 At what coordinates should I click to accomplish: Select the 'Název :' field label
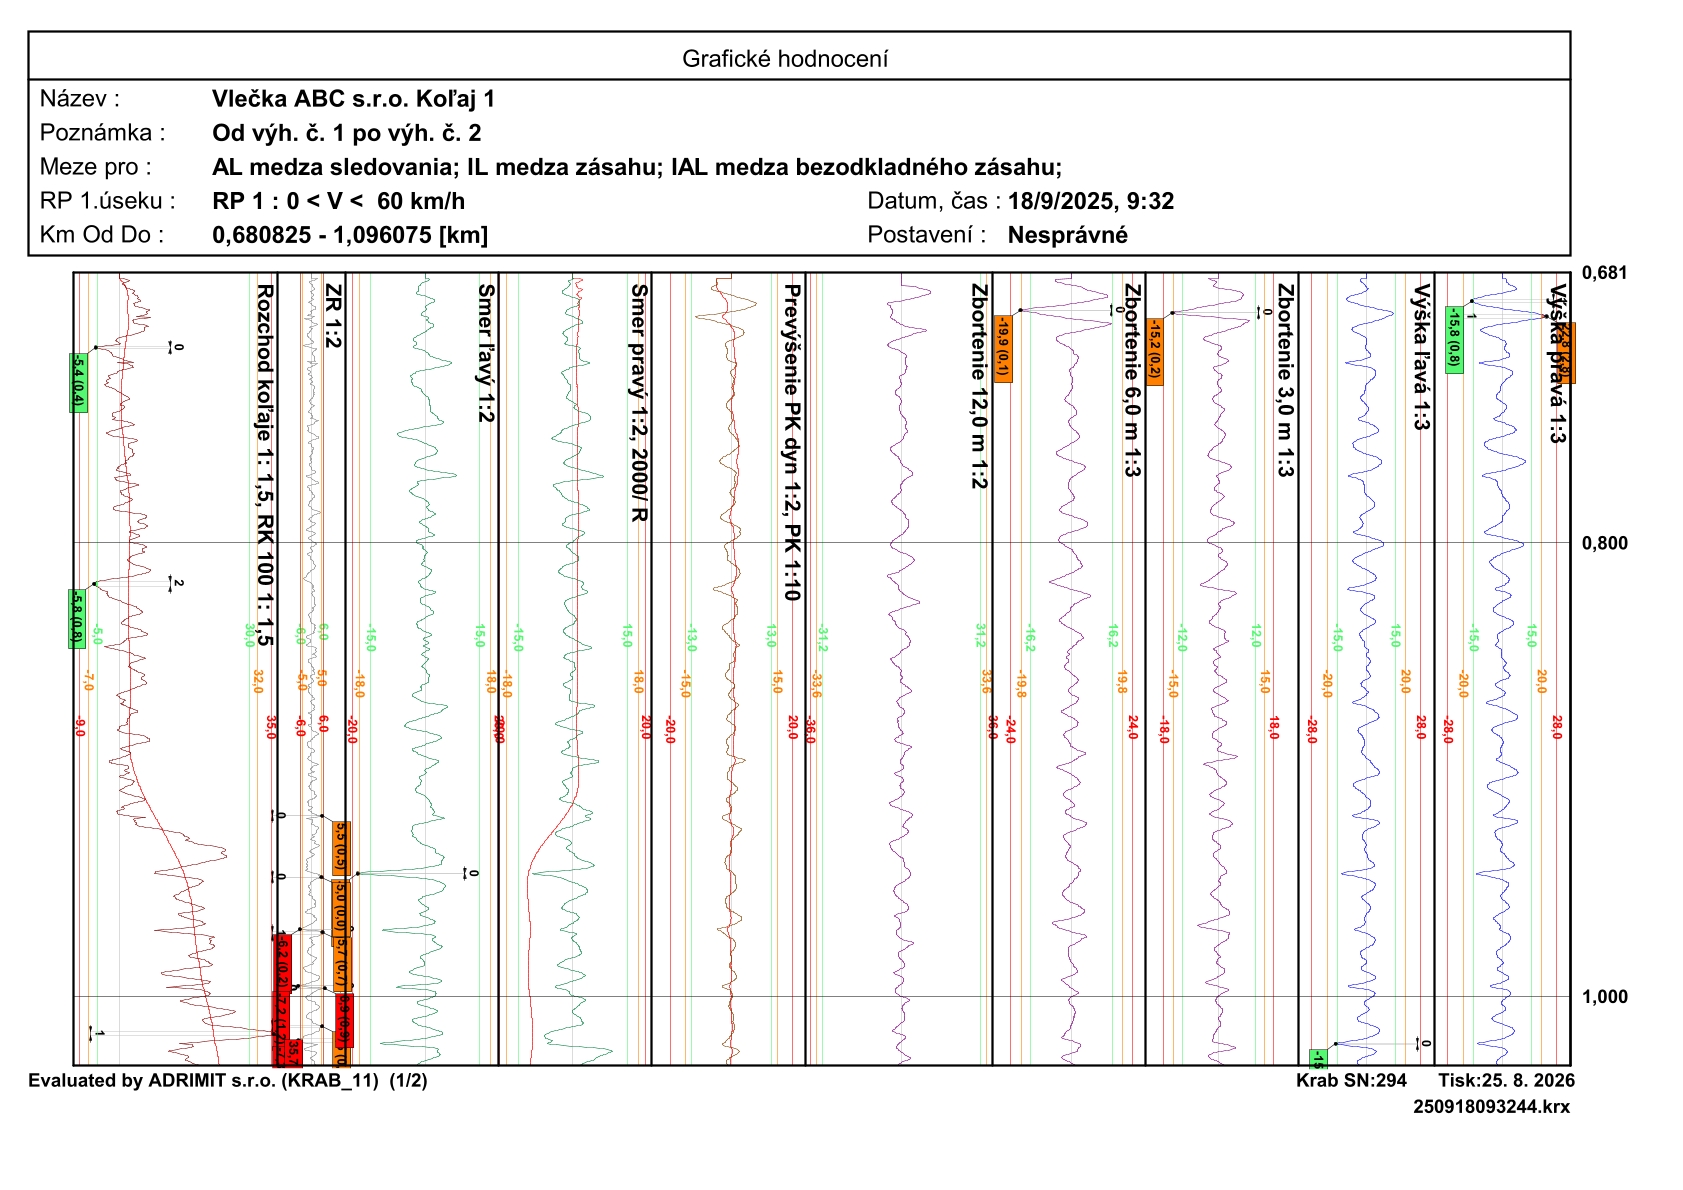pos(80,99)
